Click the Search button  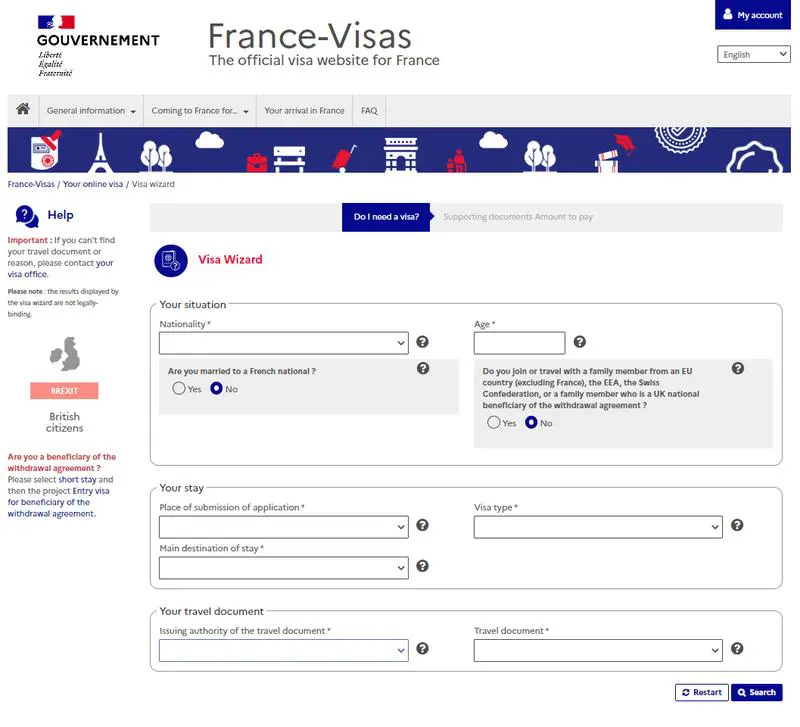coord(756,692)
